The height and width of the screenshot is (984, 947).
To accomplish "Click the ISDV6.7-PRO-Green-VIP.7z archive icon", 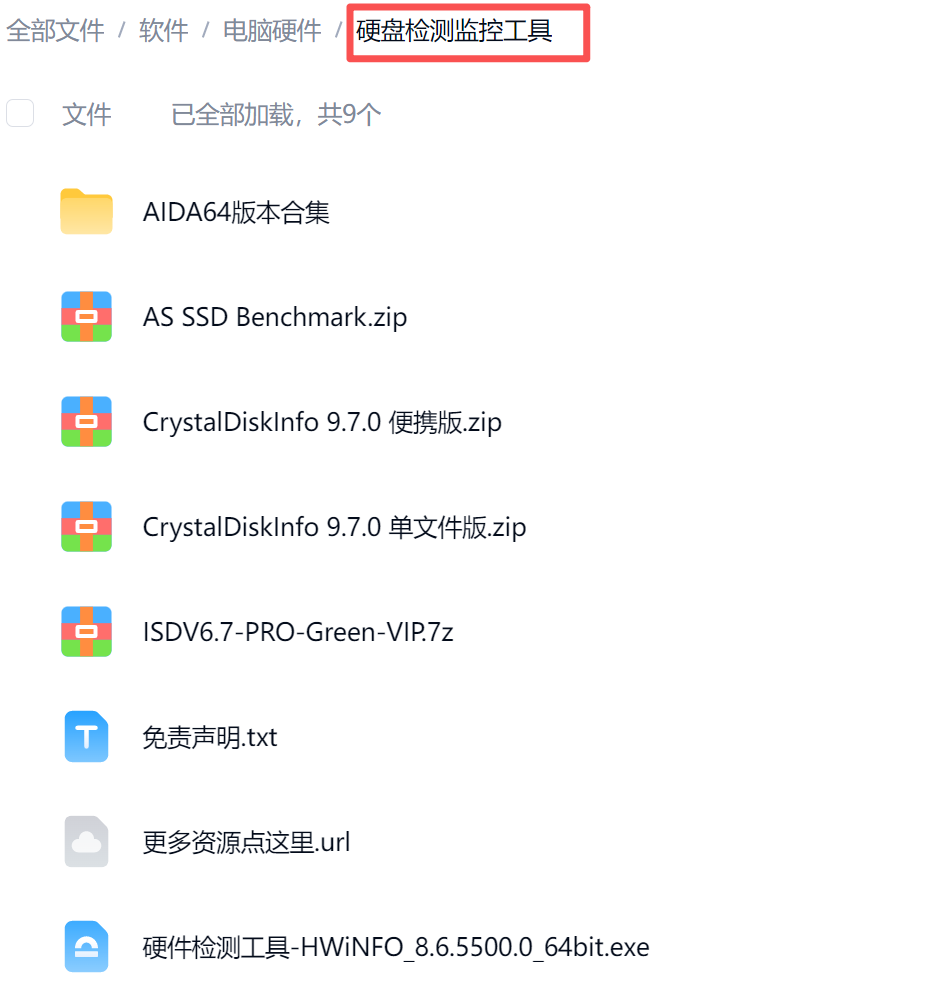I will (x=87, y=631).
